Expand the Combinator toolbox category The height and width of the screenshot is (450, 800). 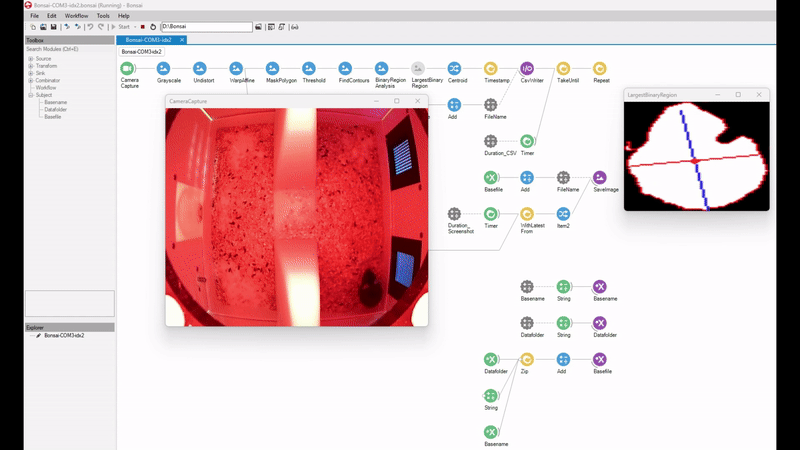31,81
